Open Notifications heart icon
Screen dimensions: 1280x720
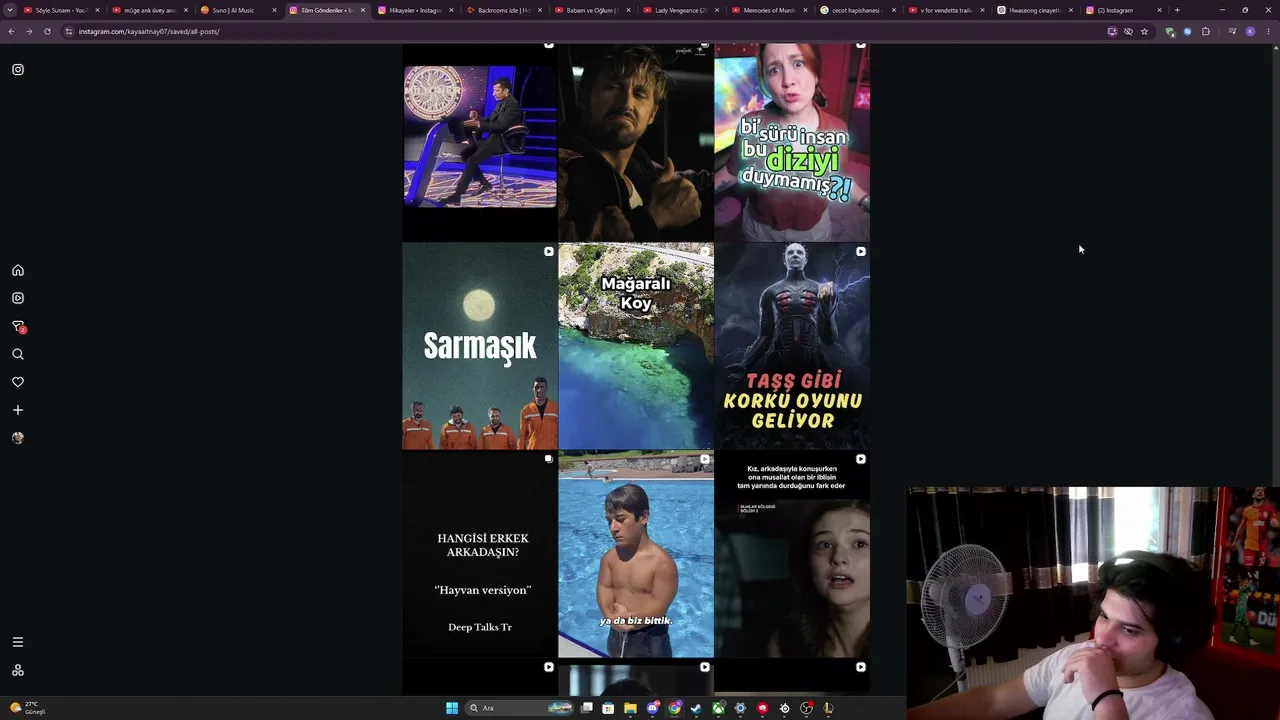click(x=18, y=382)
